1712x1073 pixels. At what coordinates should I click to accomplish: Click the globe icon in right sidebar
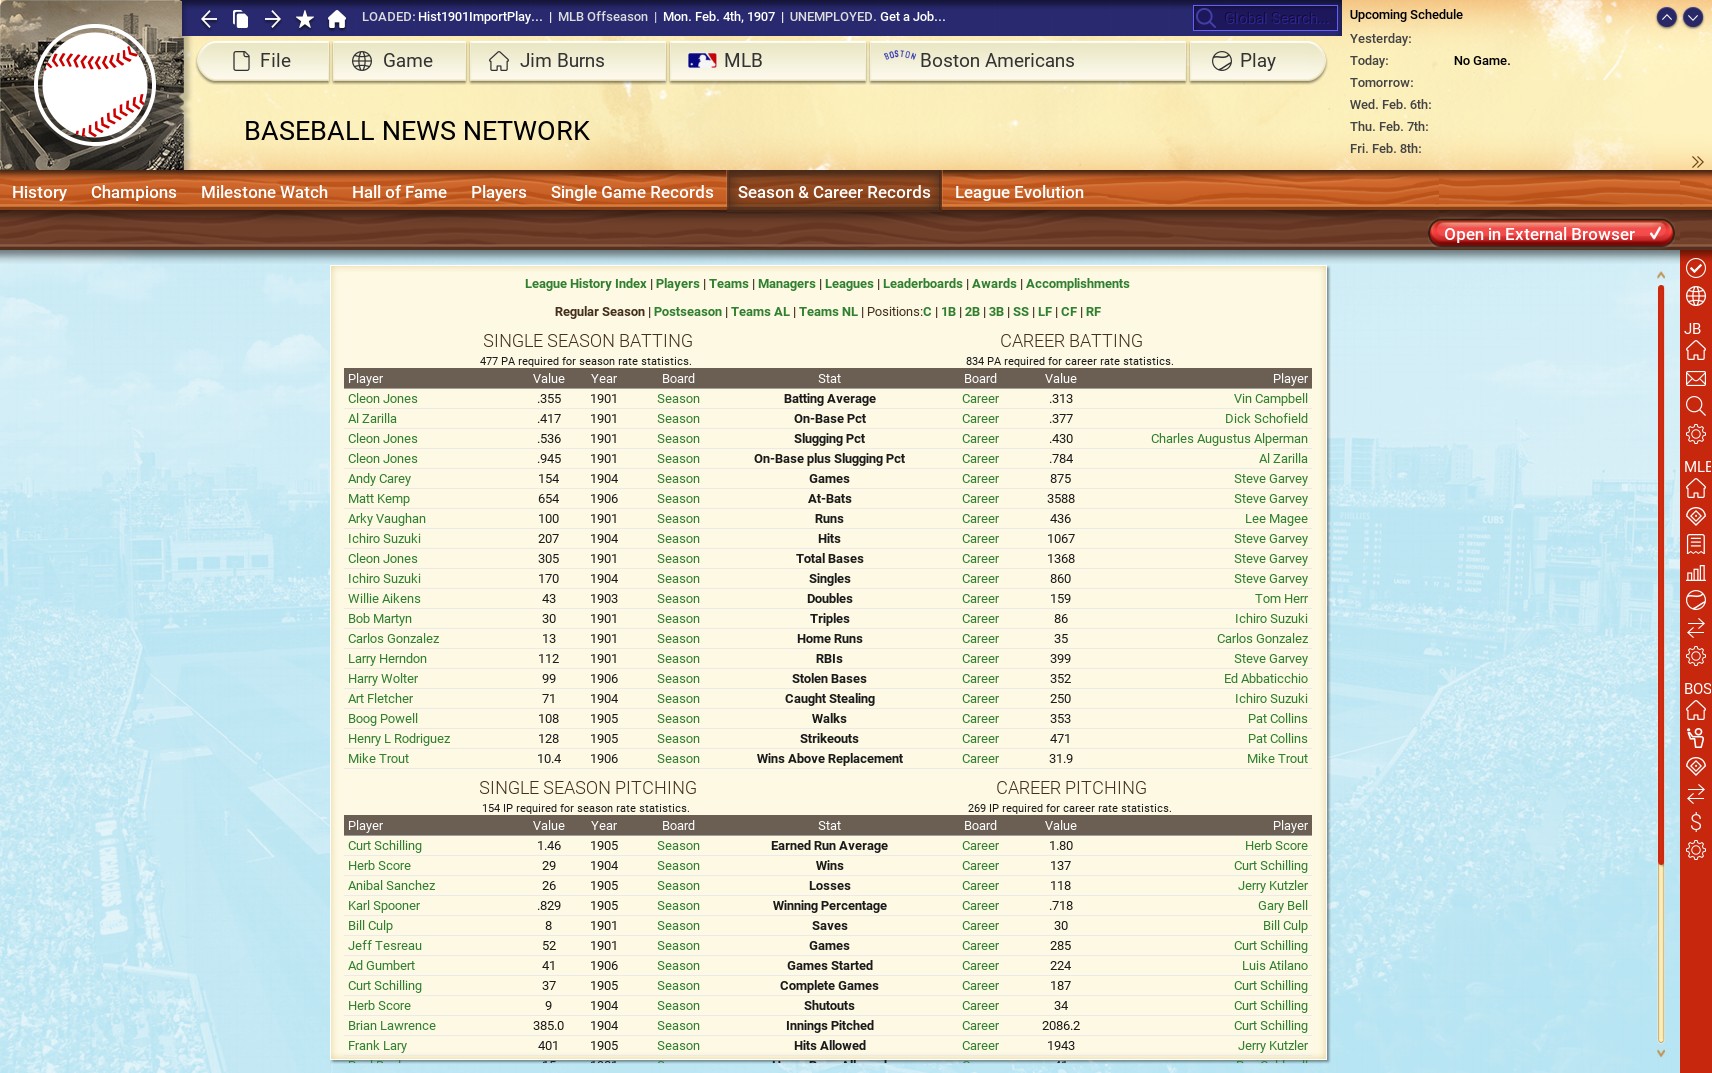(x=1696, y=296)
